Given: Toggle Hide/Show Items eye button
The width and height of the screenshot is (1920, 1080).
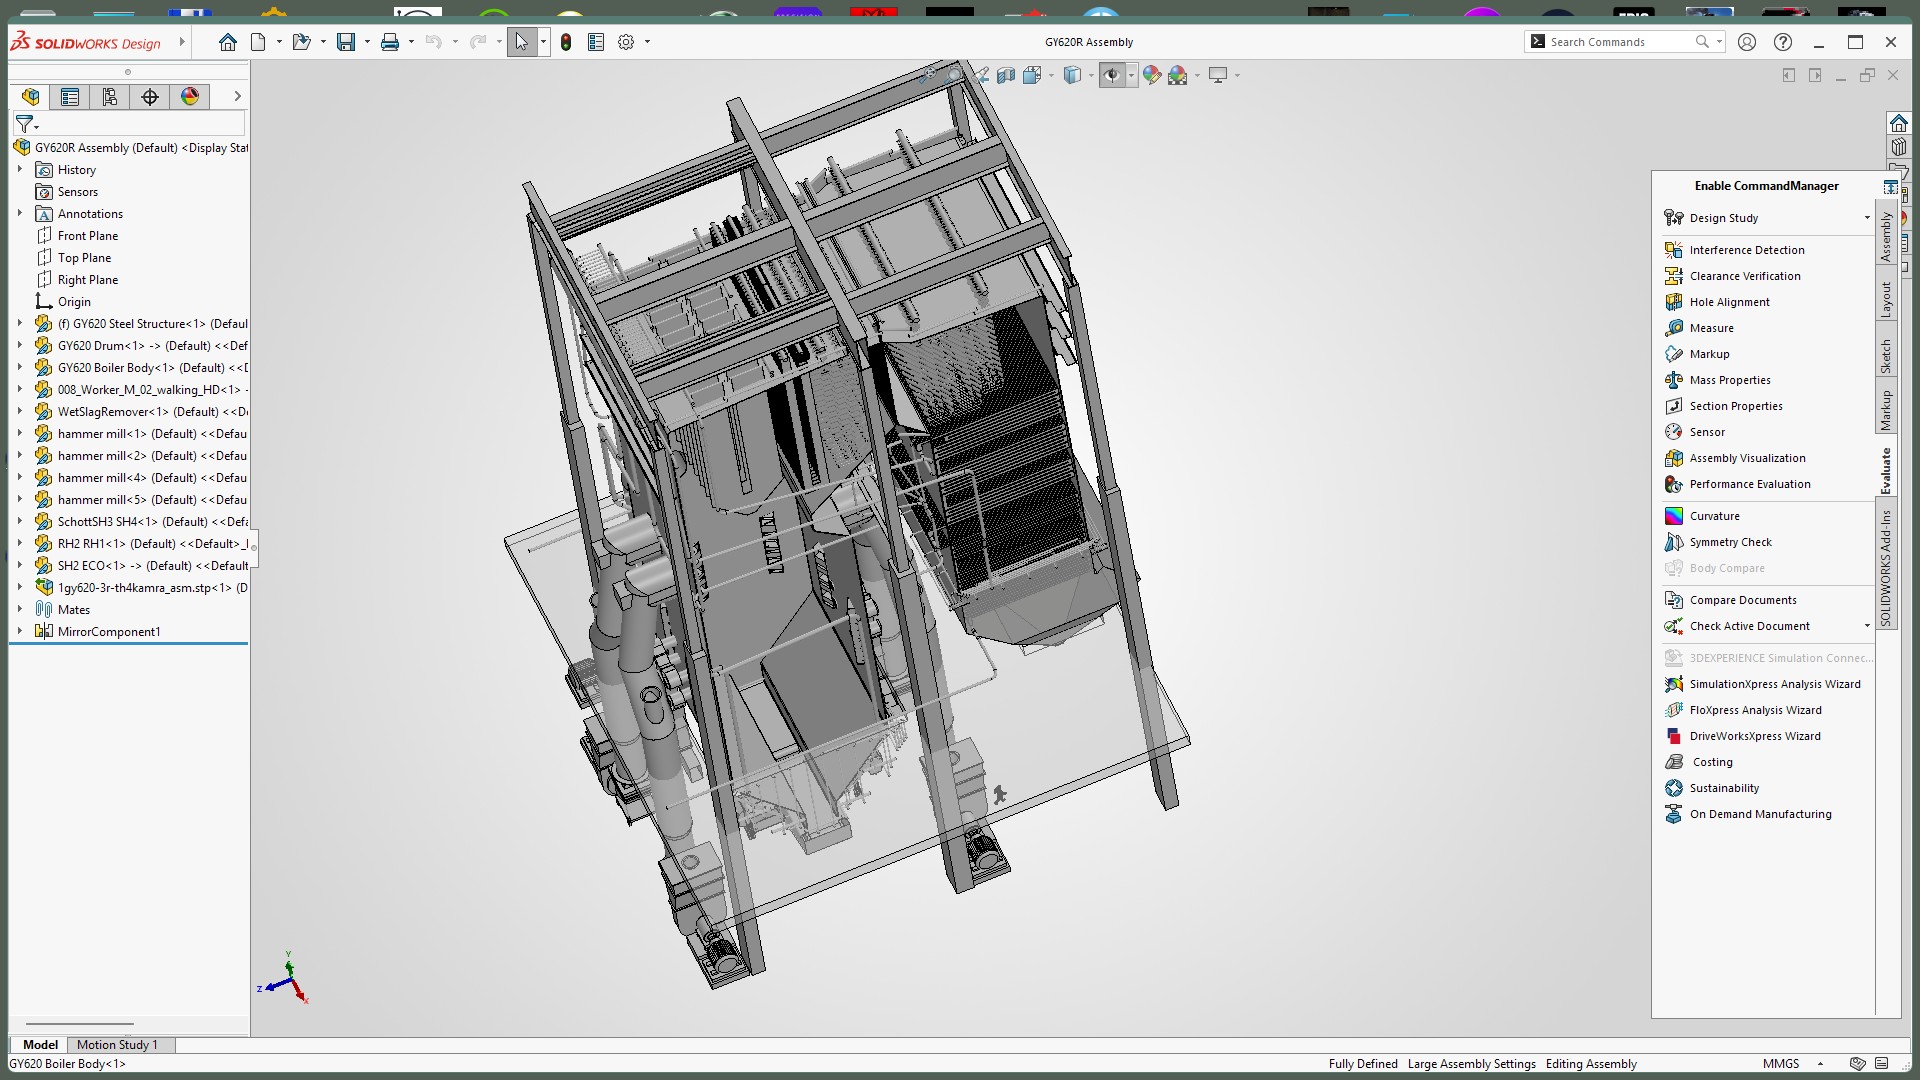Looking at the screenshot, I should coord(1111,75).
